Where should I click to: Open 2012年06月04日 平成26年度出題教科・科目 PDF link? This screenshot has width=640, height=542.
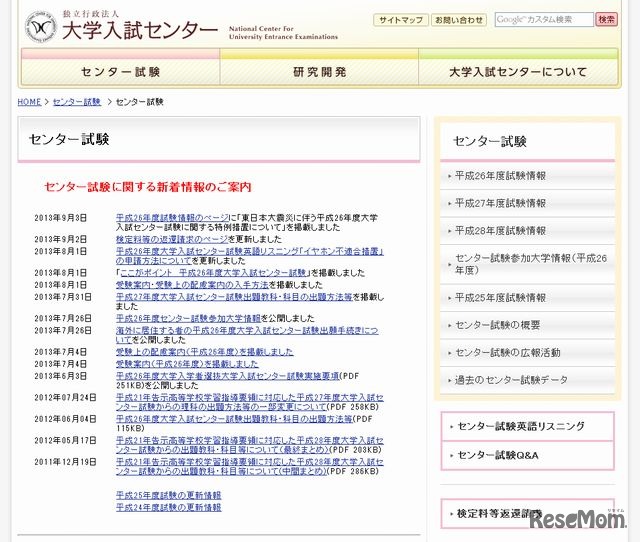[x=234, y=419]
